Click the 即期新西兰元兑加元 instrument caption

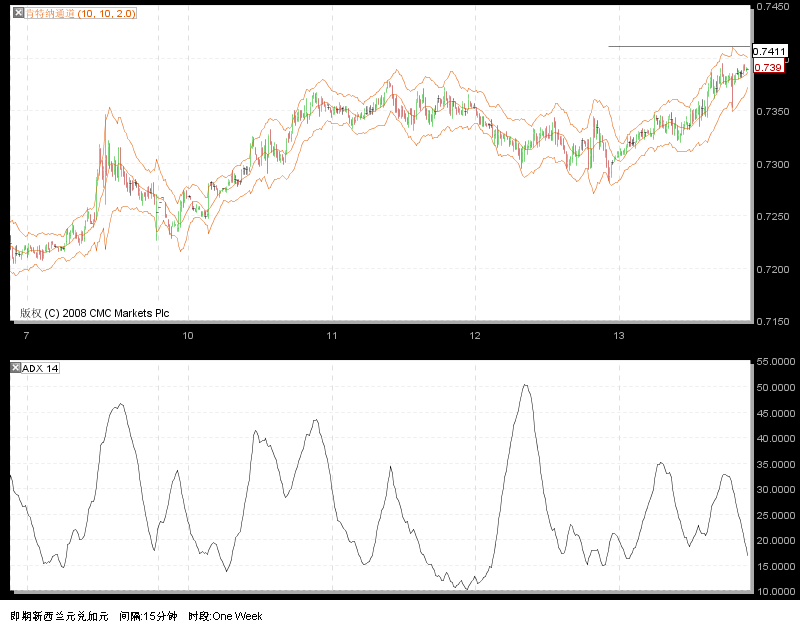click(59, 616)
